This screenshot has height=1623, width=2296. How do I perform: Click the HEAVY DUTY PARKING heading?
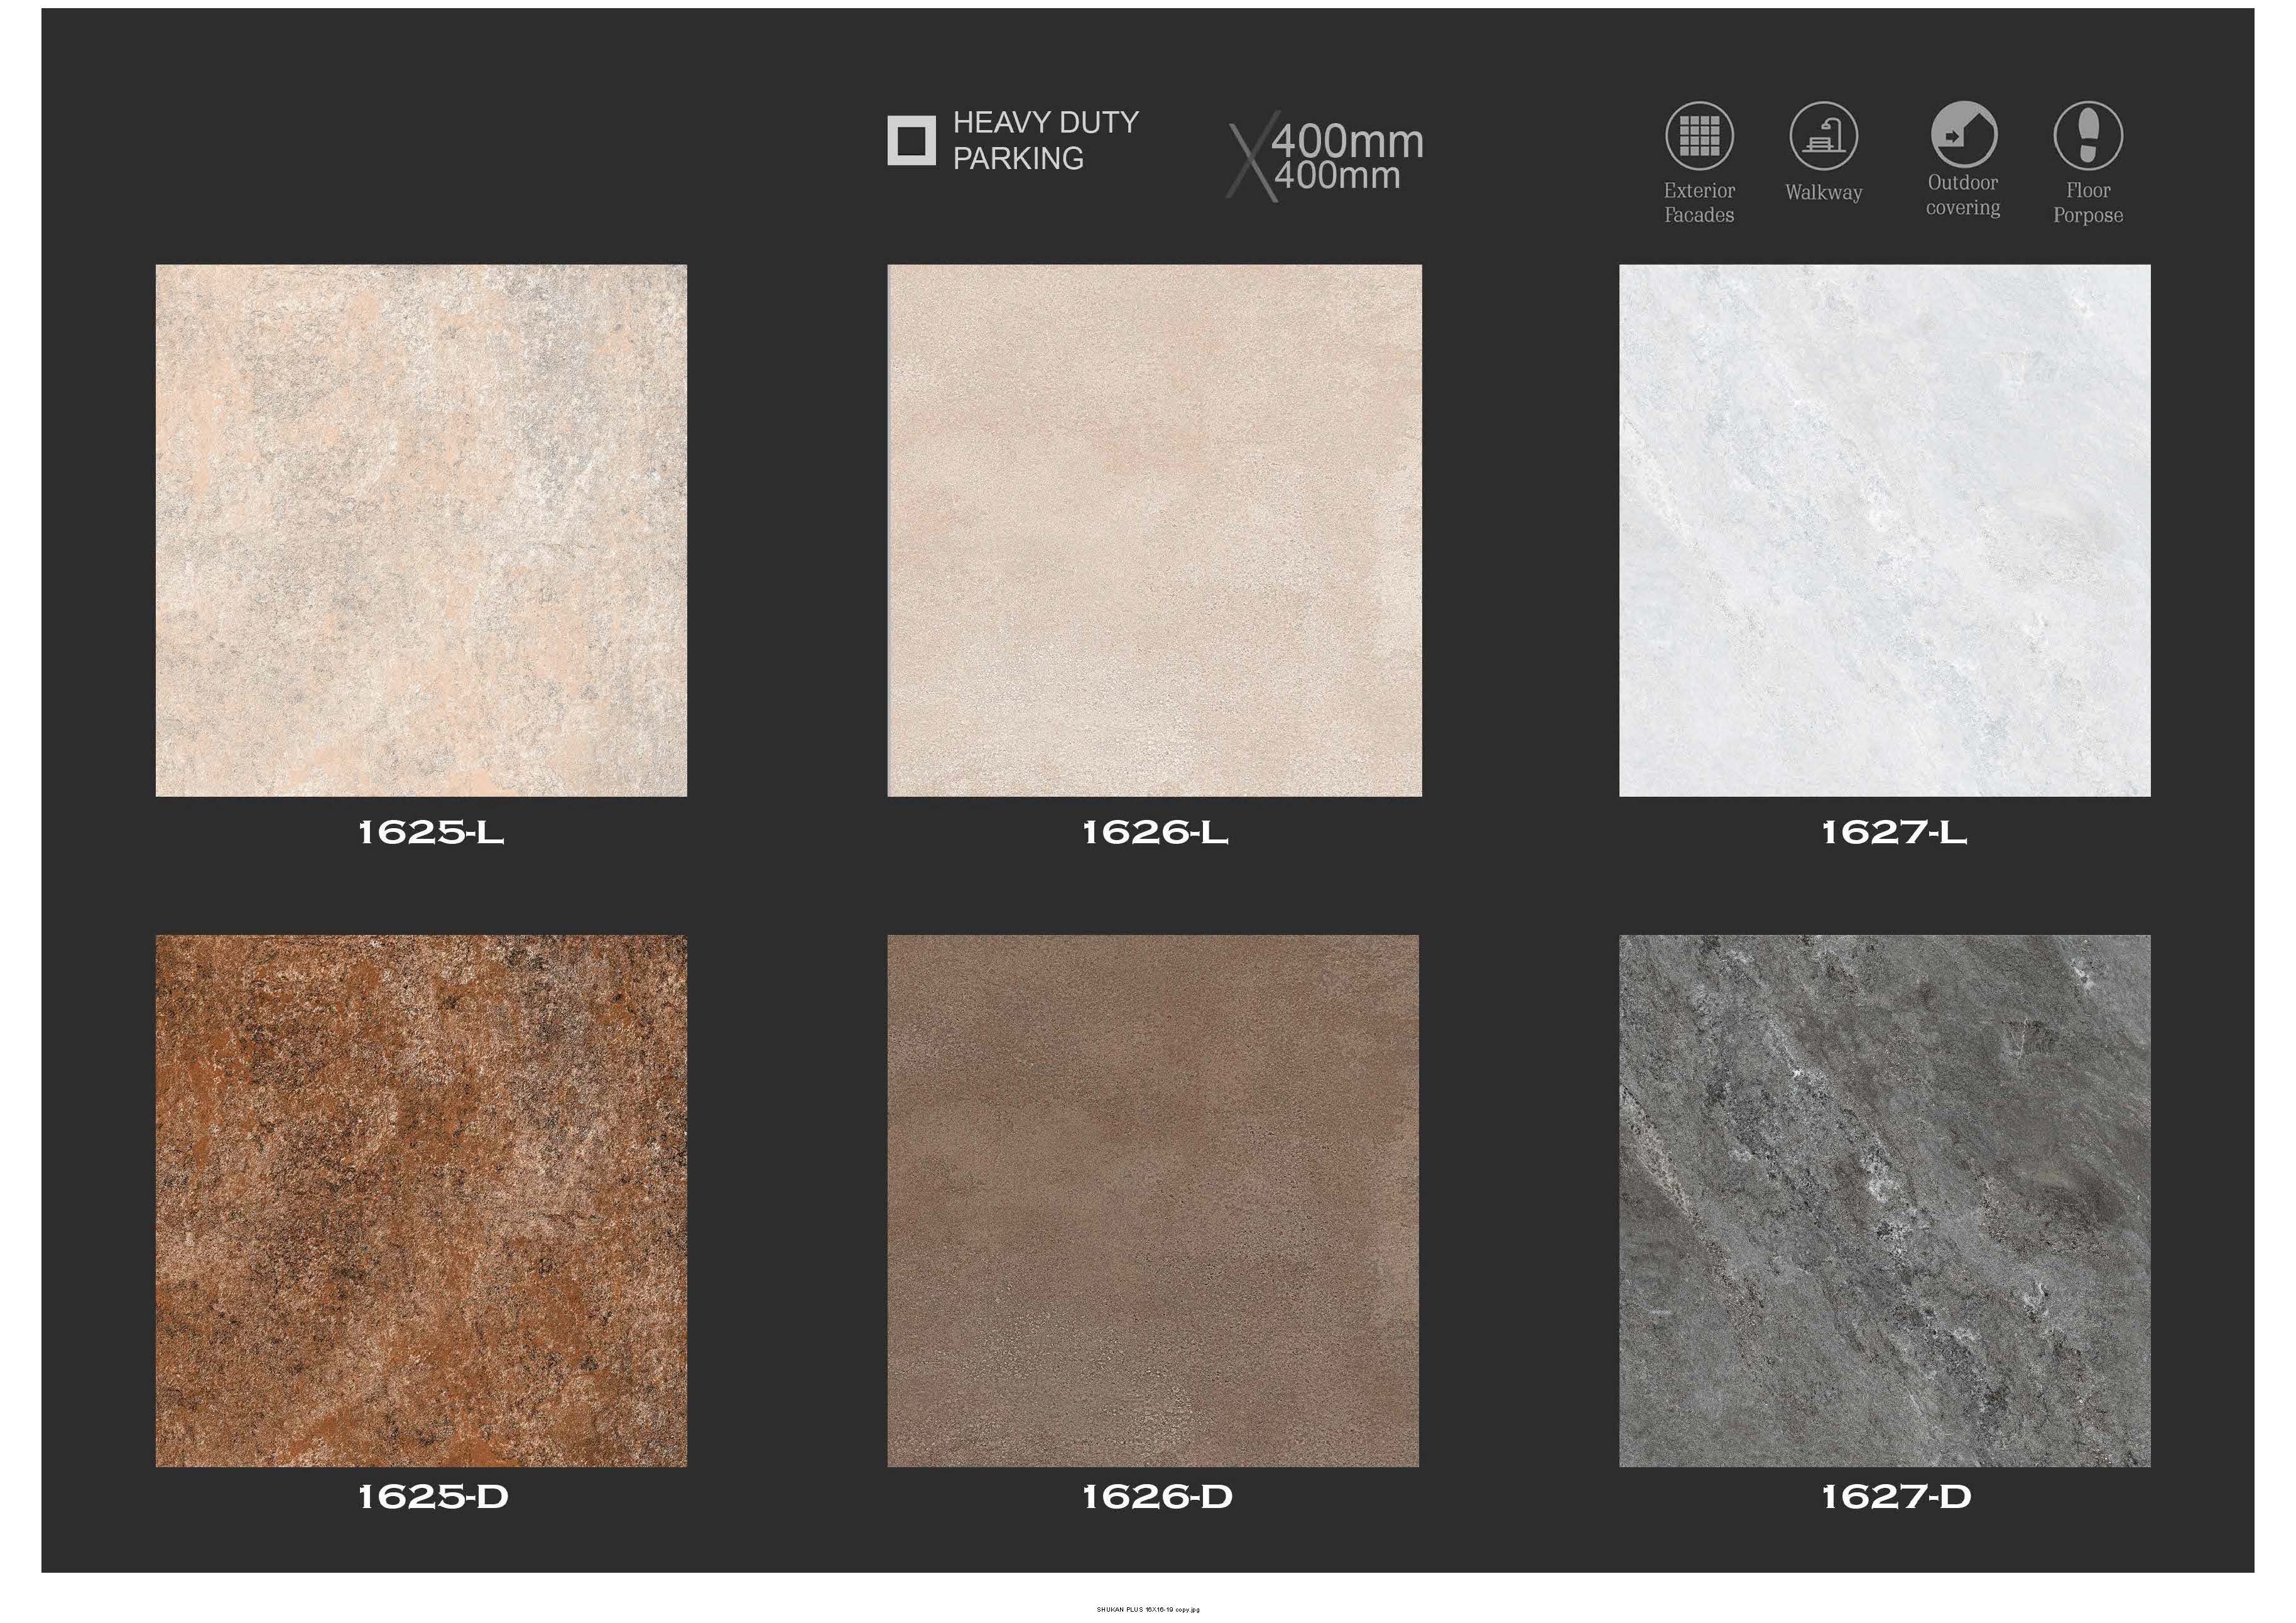(x=1045, y=140)
